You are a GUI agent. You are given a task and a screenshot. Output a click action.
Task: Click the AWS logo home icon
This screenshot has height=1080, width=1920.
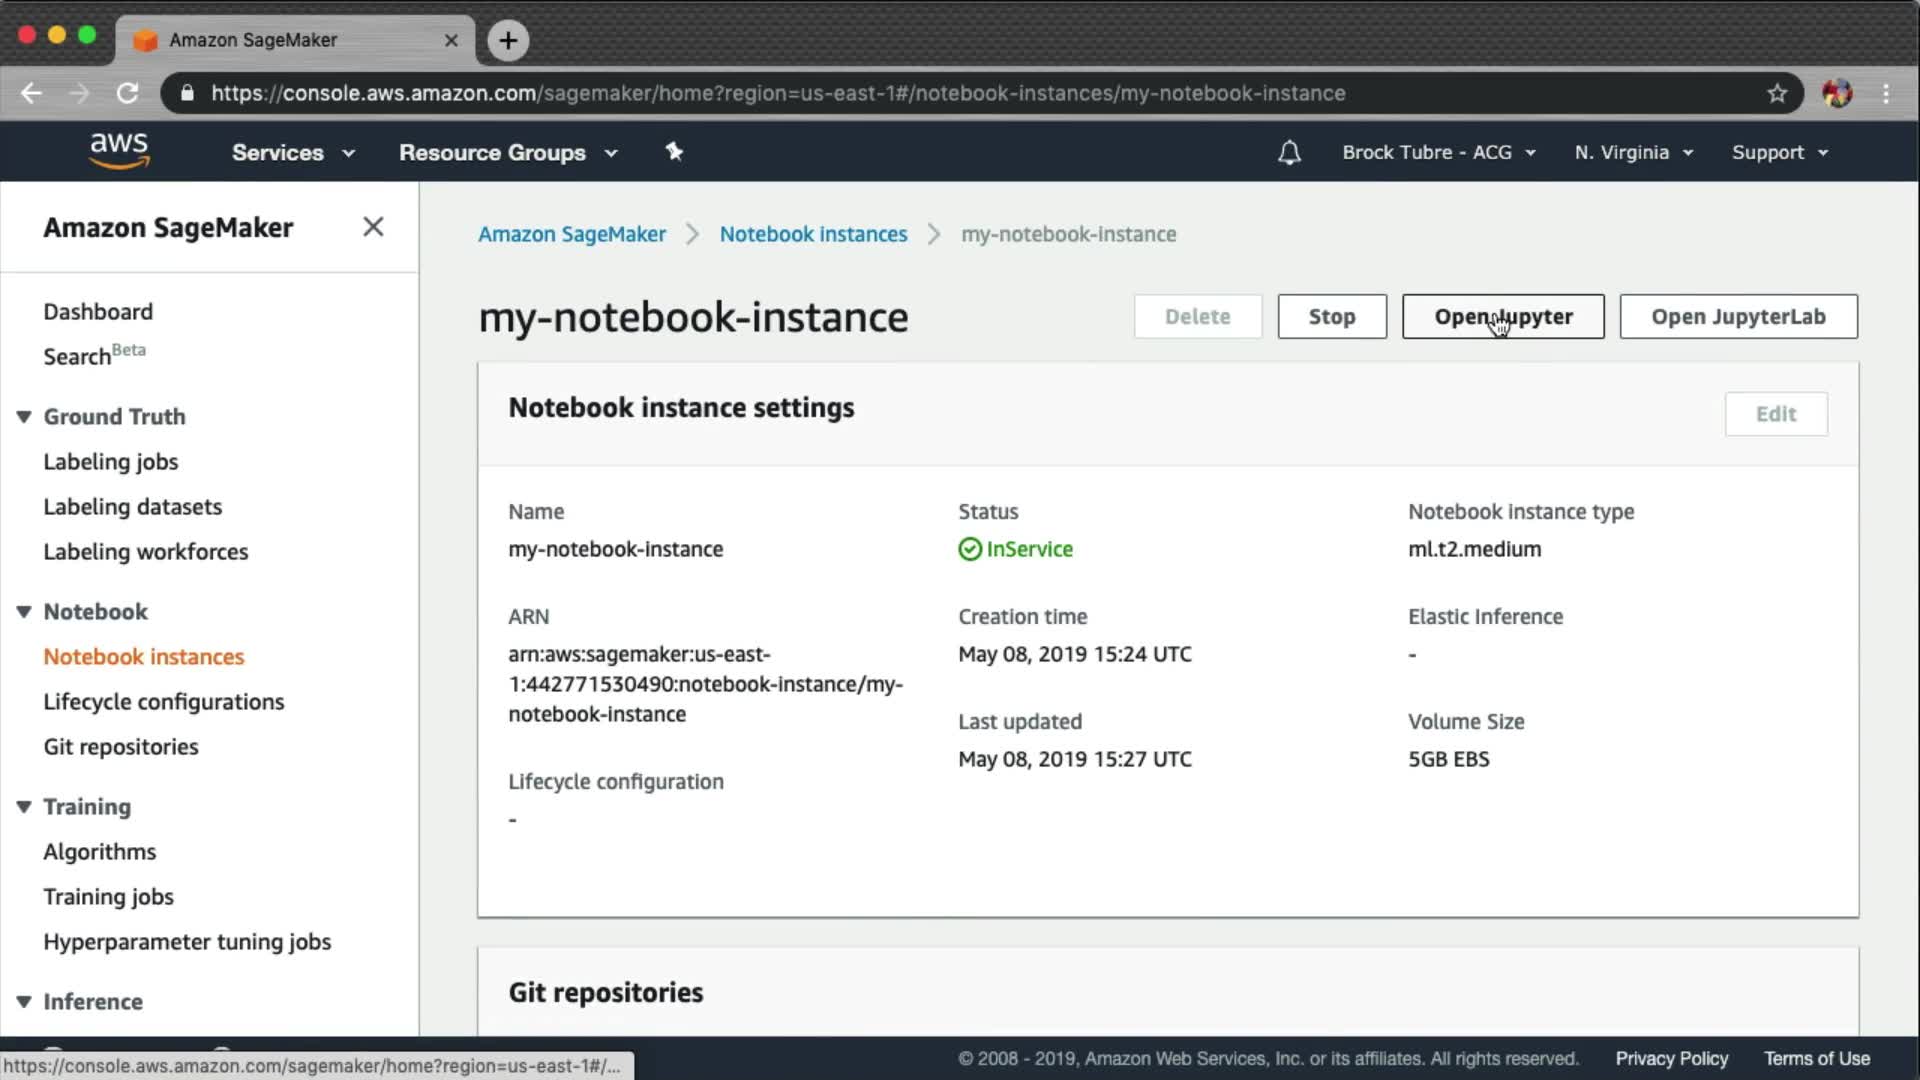point(119,151)
